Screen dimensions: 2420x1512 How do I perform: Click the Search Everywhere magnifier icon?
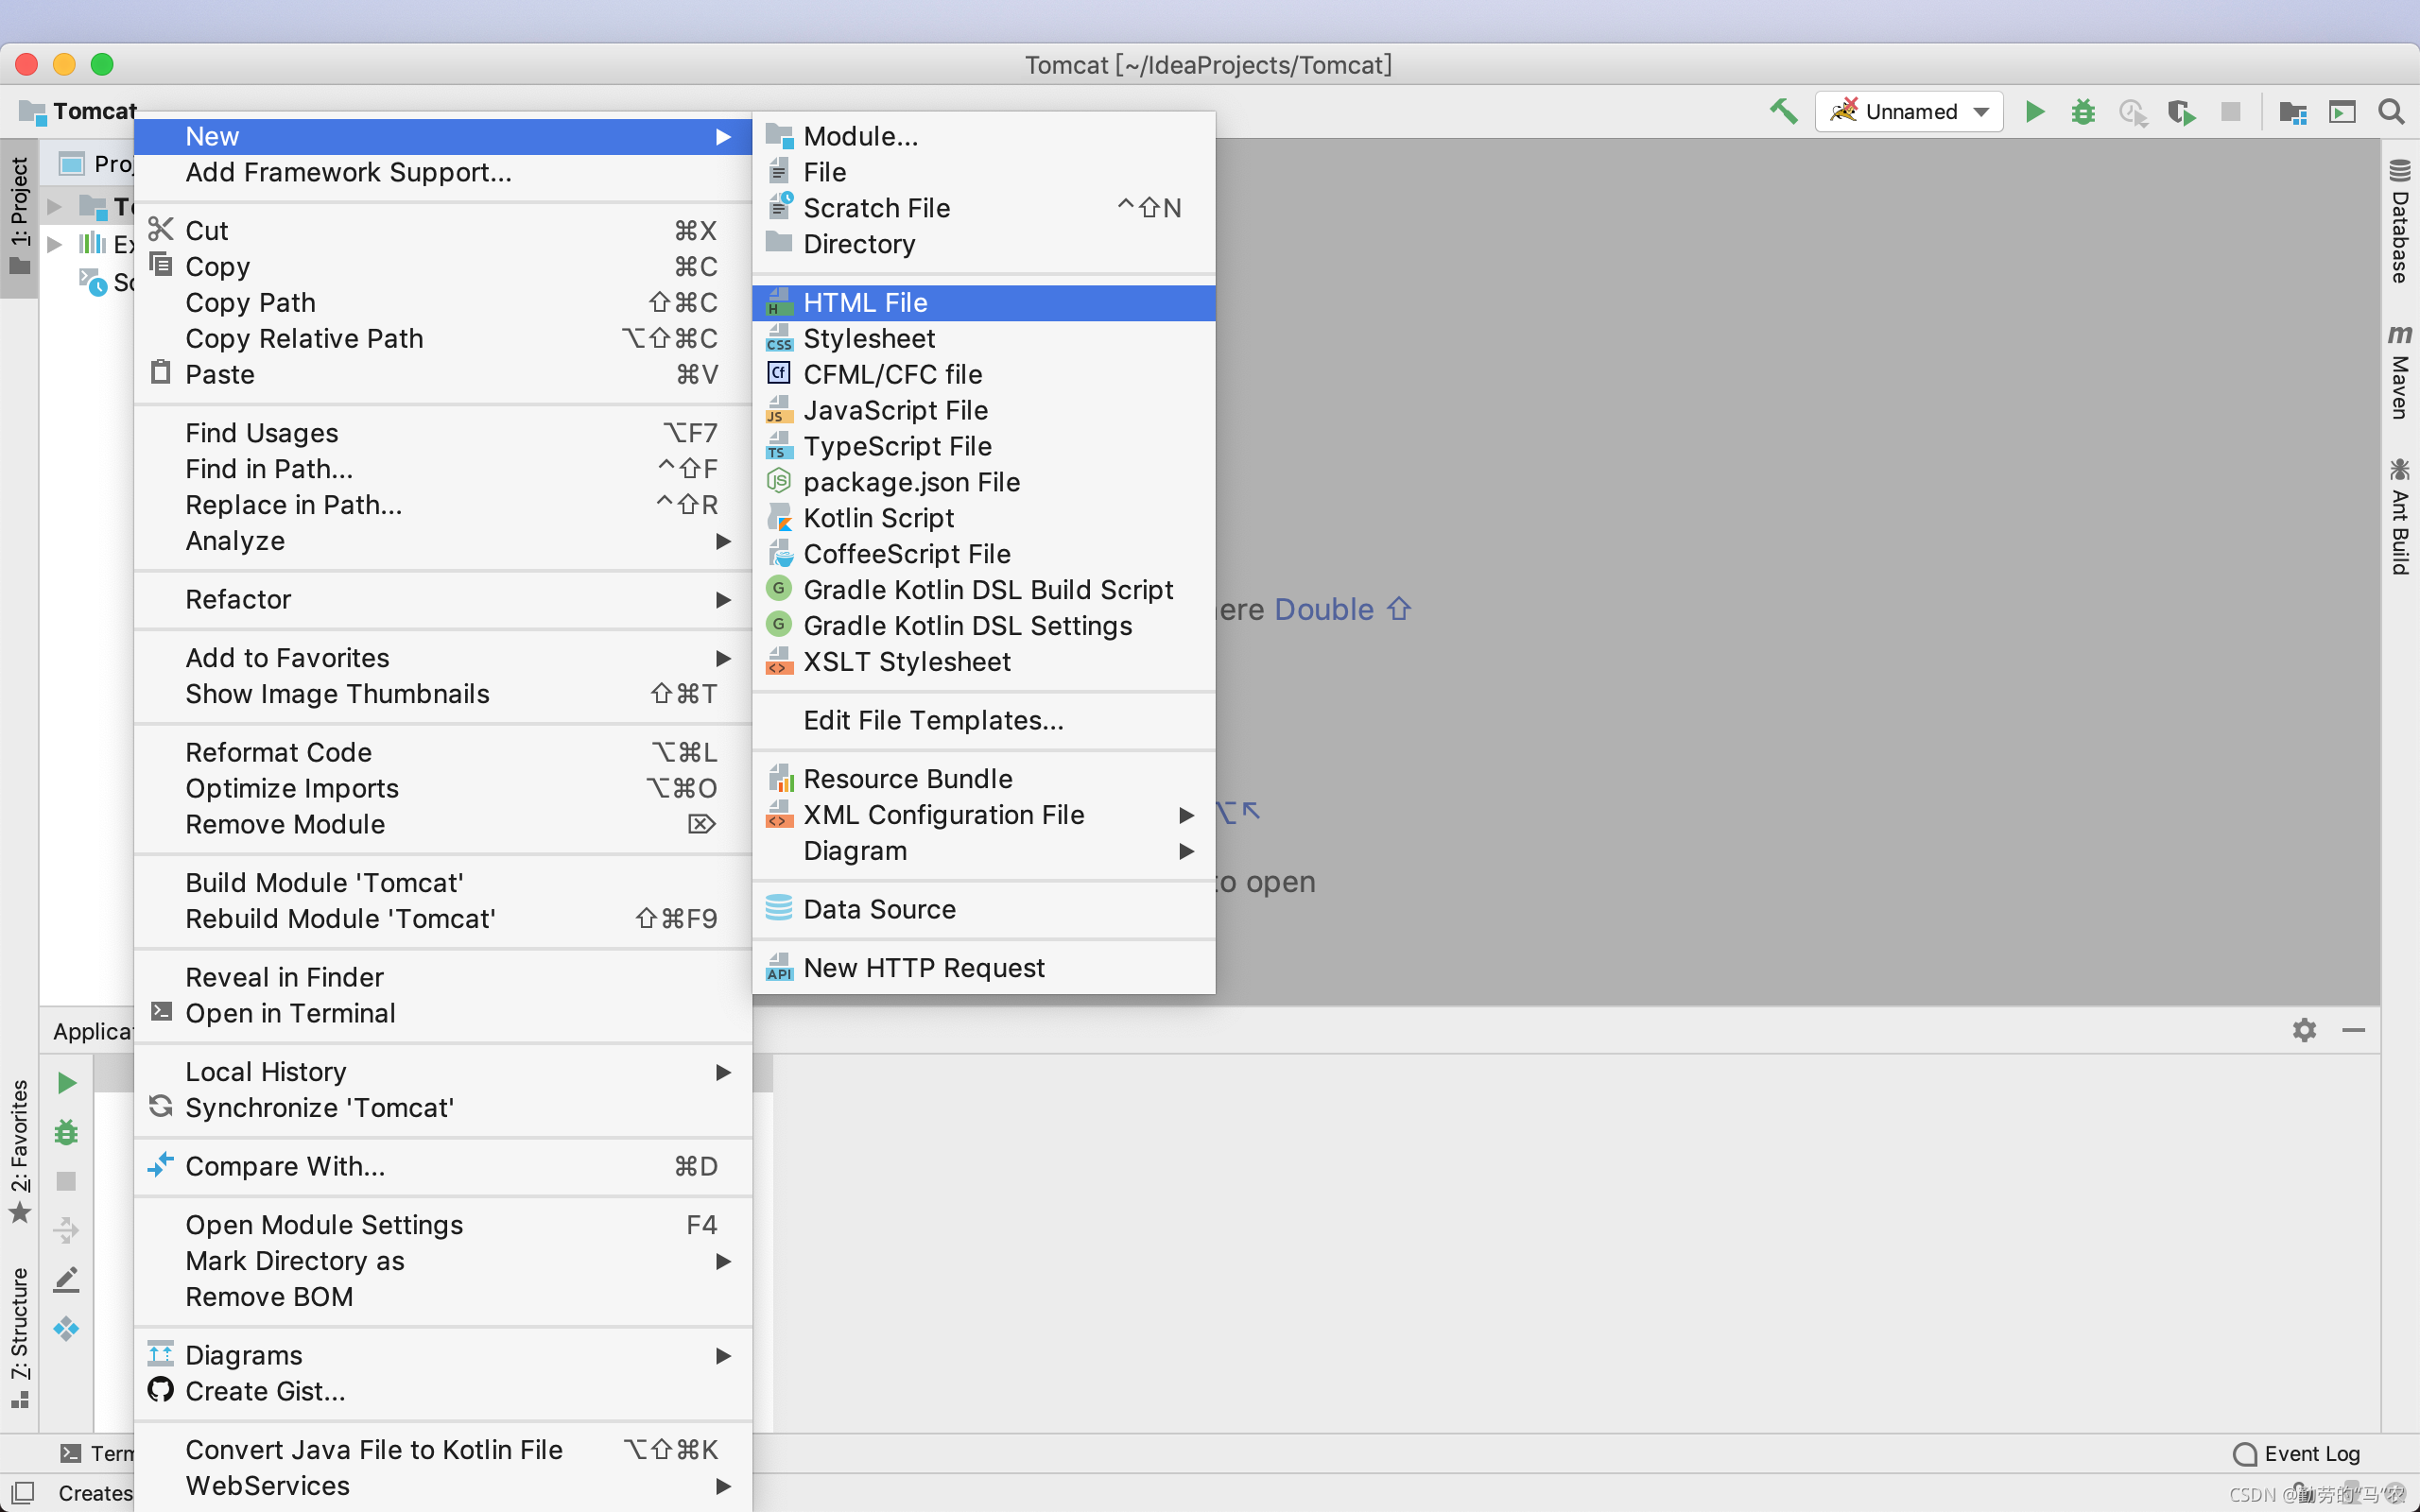pyautogui.click(x=2391, y=111)
